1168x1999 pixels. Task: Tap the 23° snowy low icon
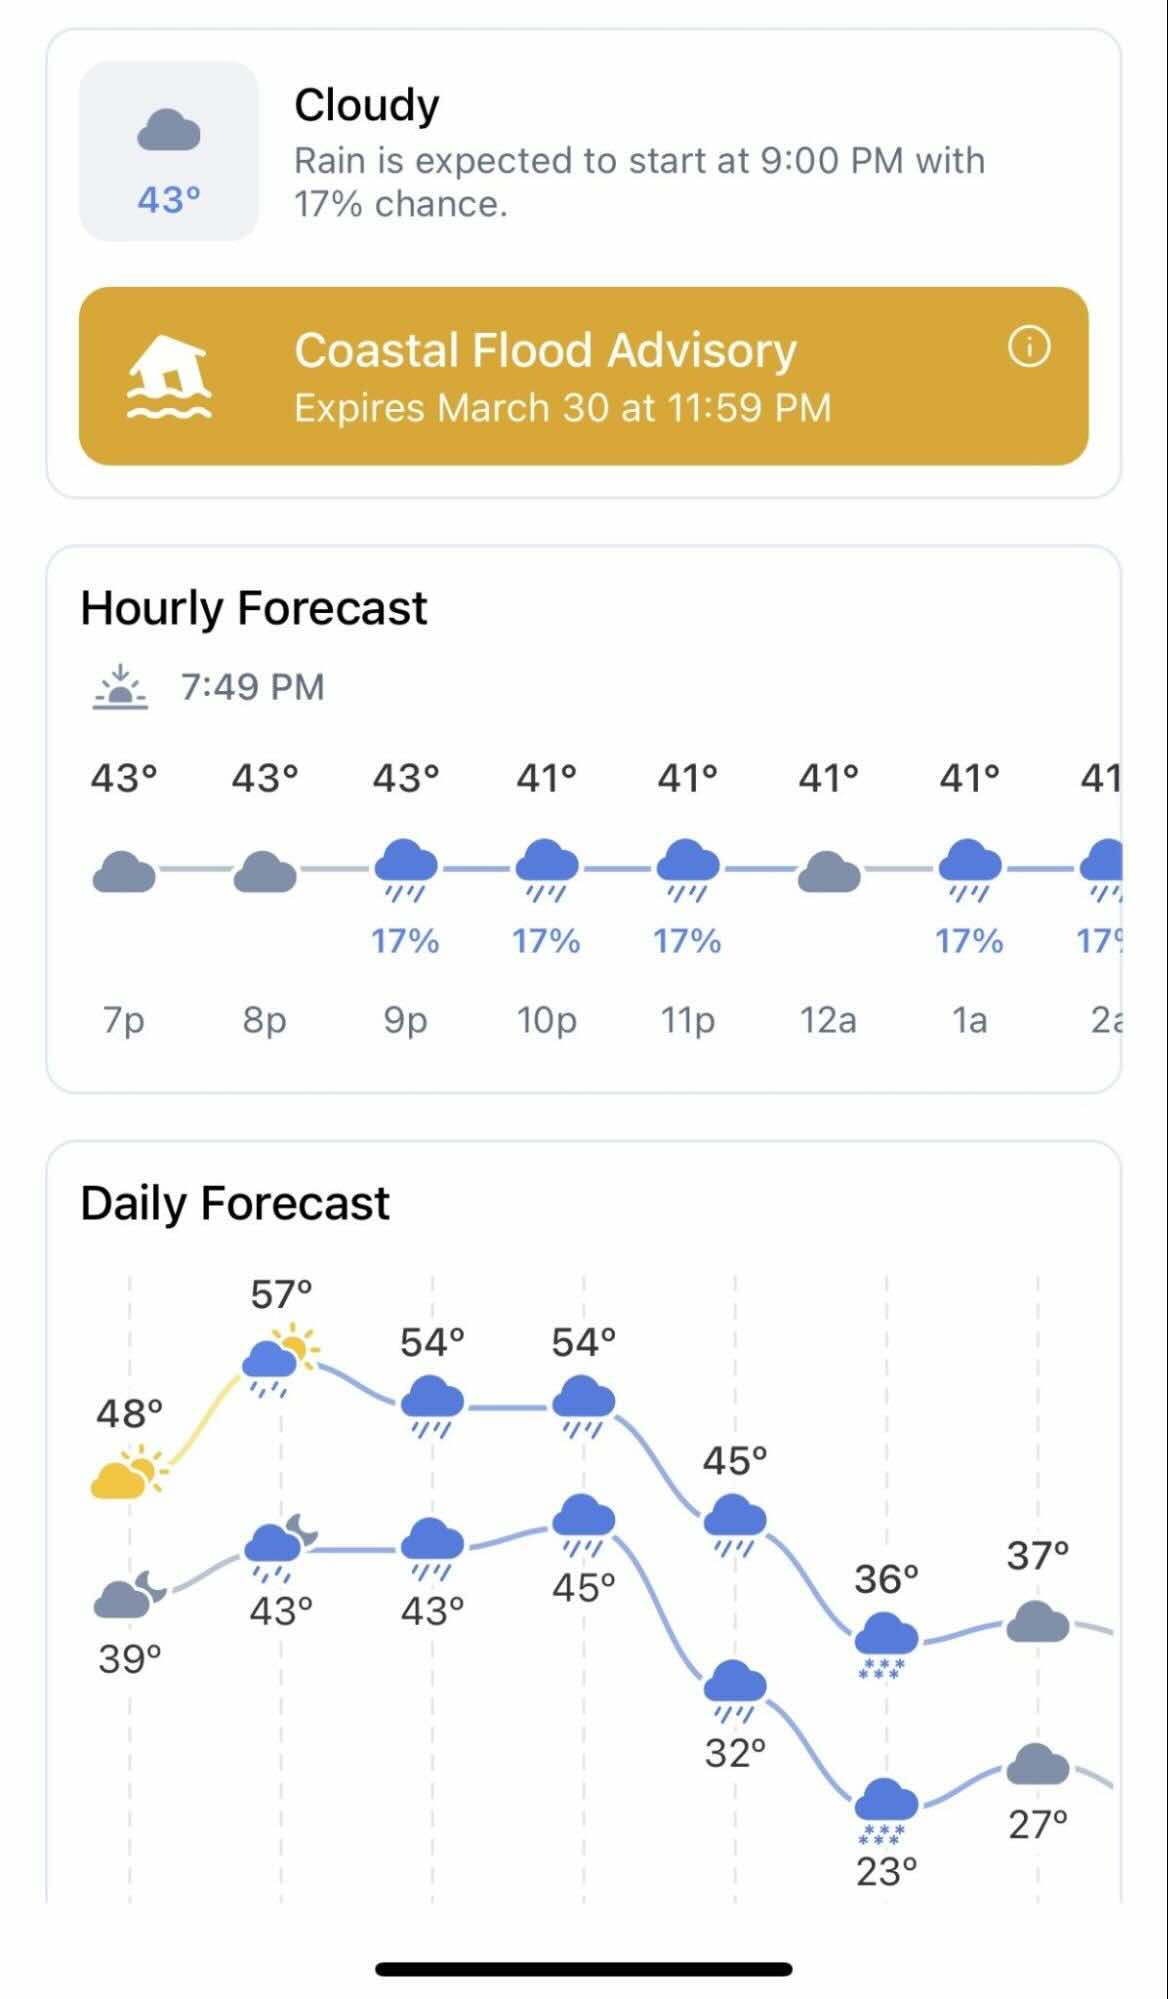point(886,1809)
